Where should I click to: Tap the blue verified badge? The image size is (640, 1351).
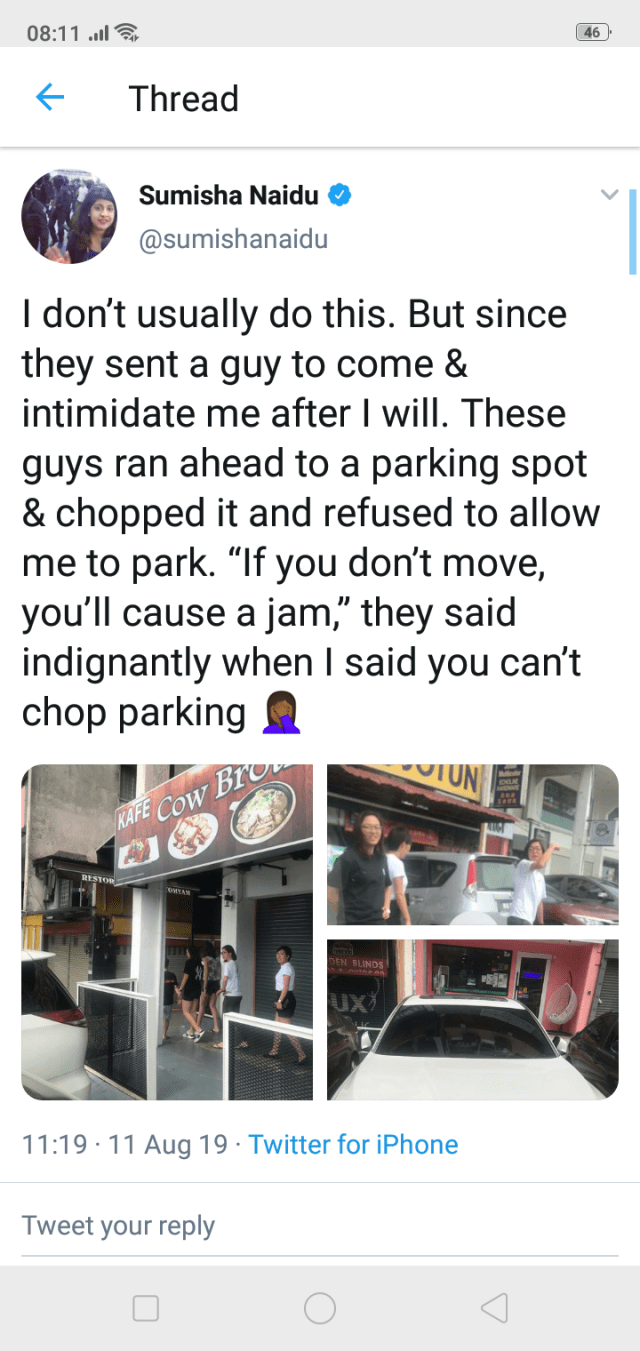(341, 195)
